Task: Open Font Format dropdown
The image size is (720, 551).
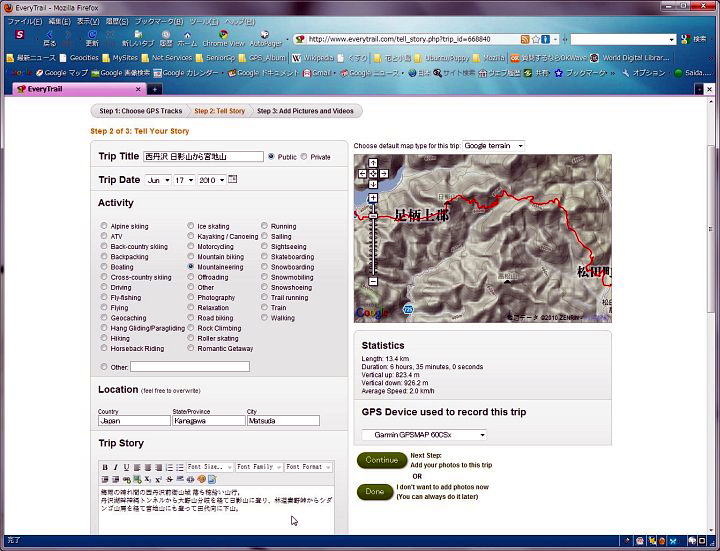Action: 308,467
